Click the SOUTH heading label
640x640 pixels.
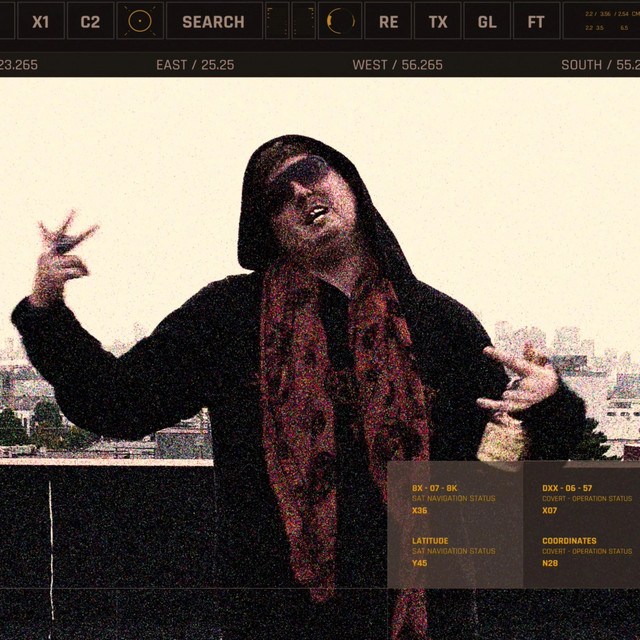click(599, 65)
